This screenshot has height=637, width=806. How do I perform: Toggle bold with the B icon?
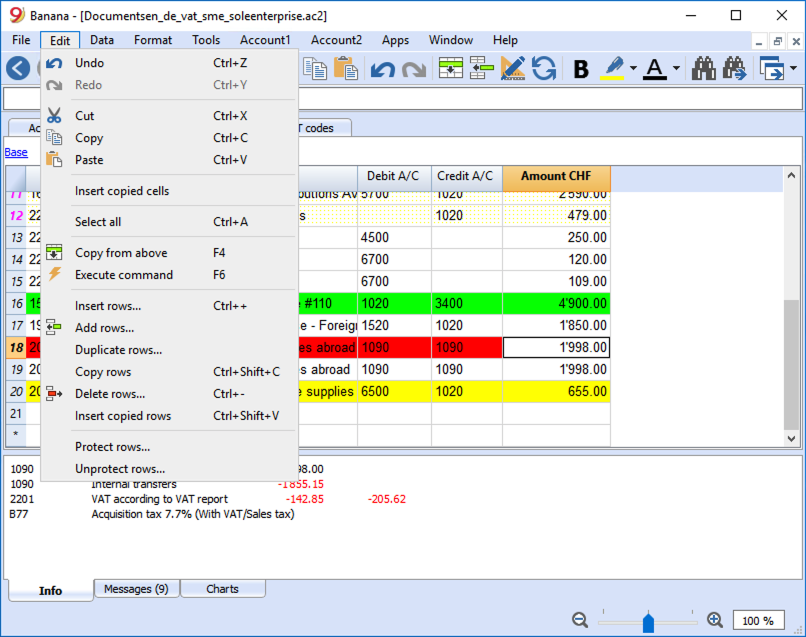coord(581,69)
